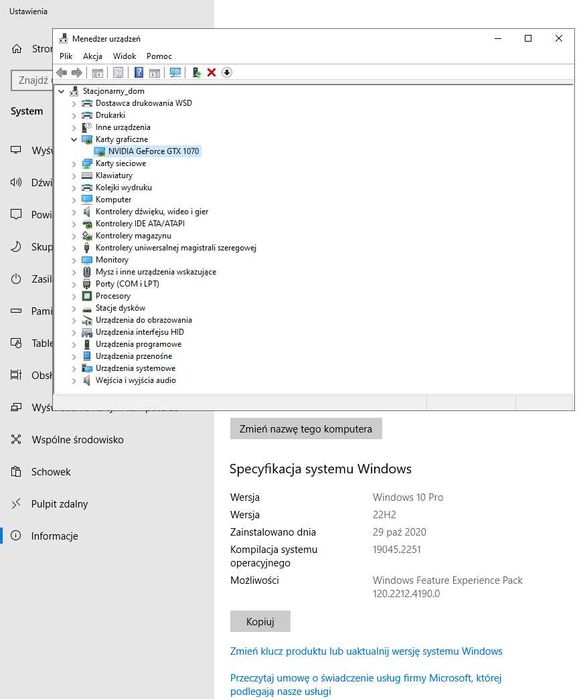Screen dimensions: 581x699
Task: Click the Zmień nazwę tego komputera button
Action: (x=306, y=428)
